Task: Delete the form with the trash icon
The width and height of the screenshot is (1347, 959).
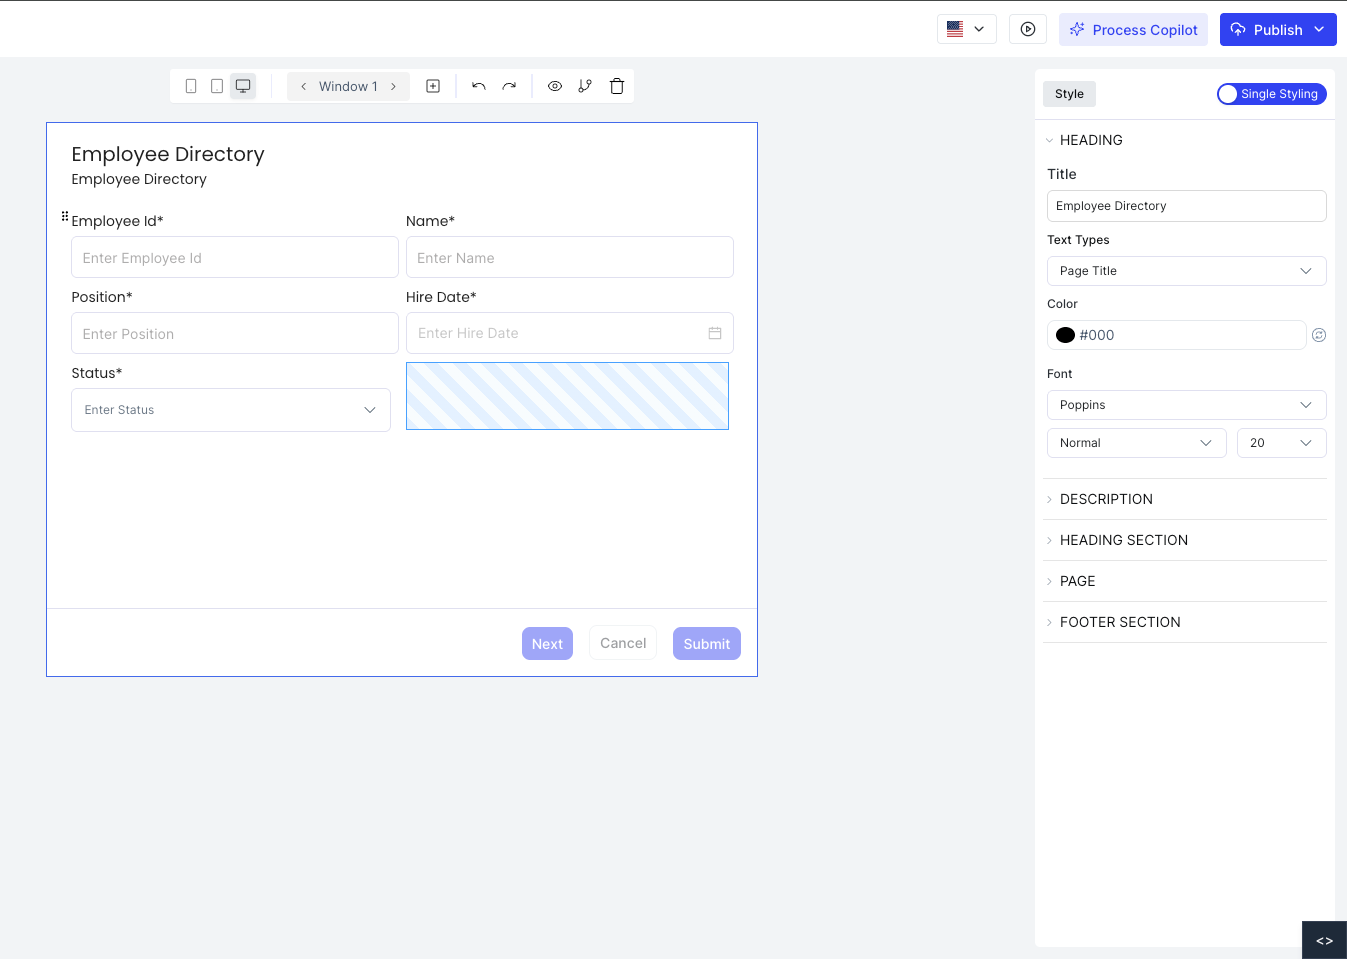Action: point(617,86)
